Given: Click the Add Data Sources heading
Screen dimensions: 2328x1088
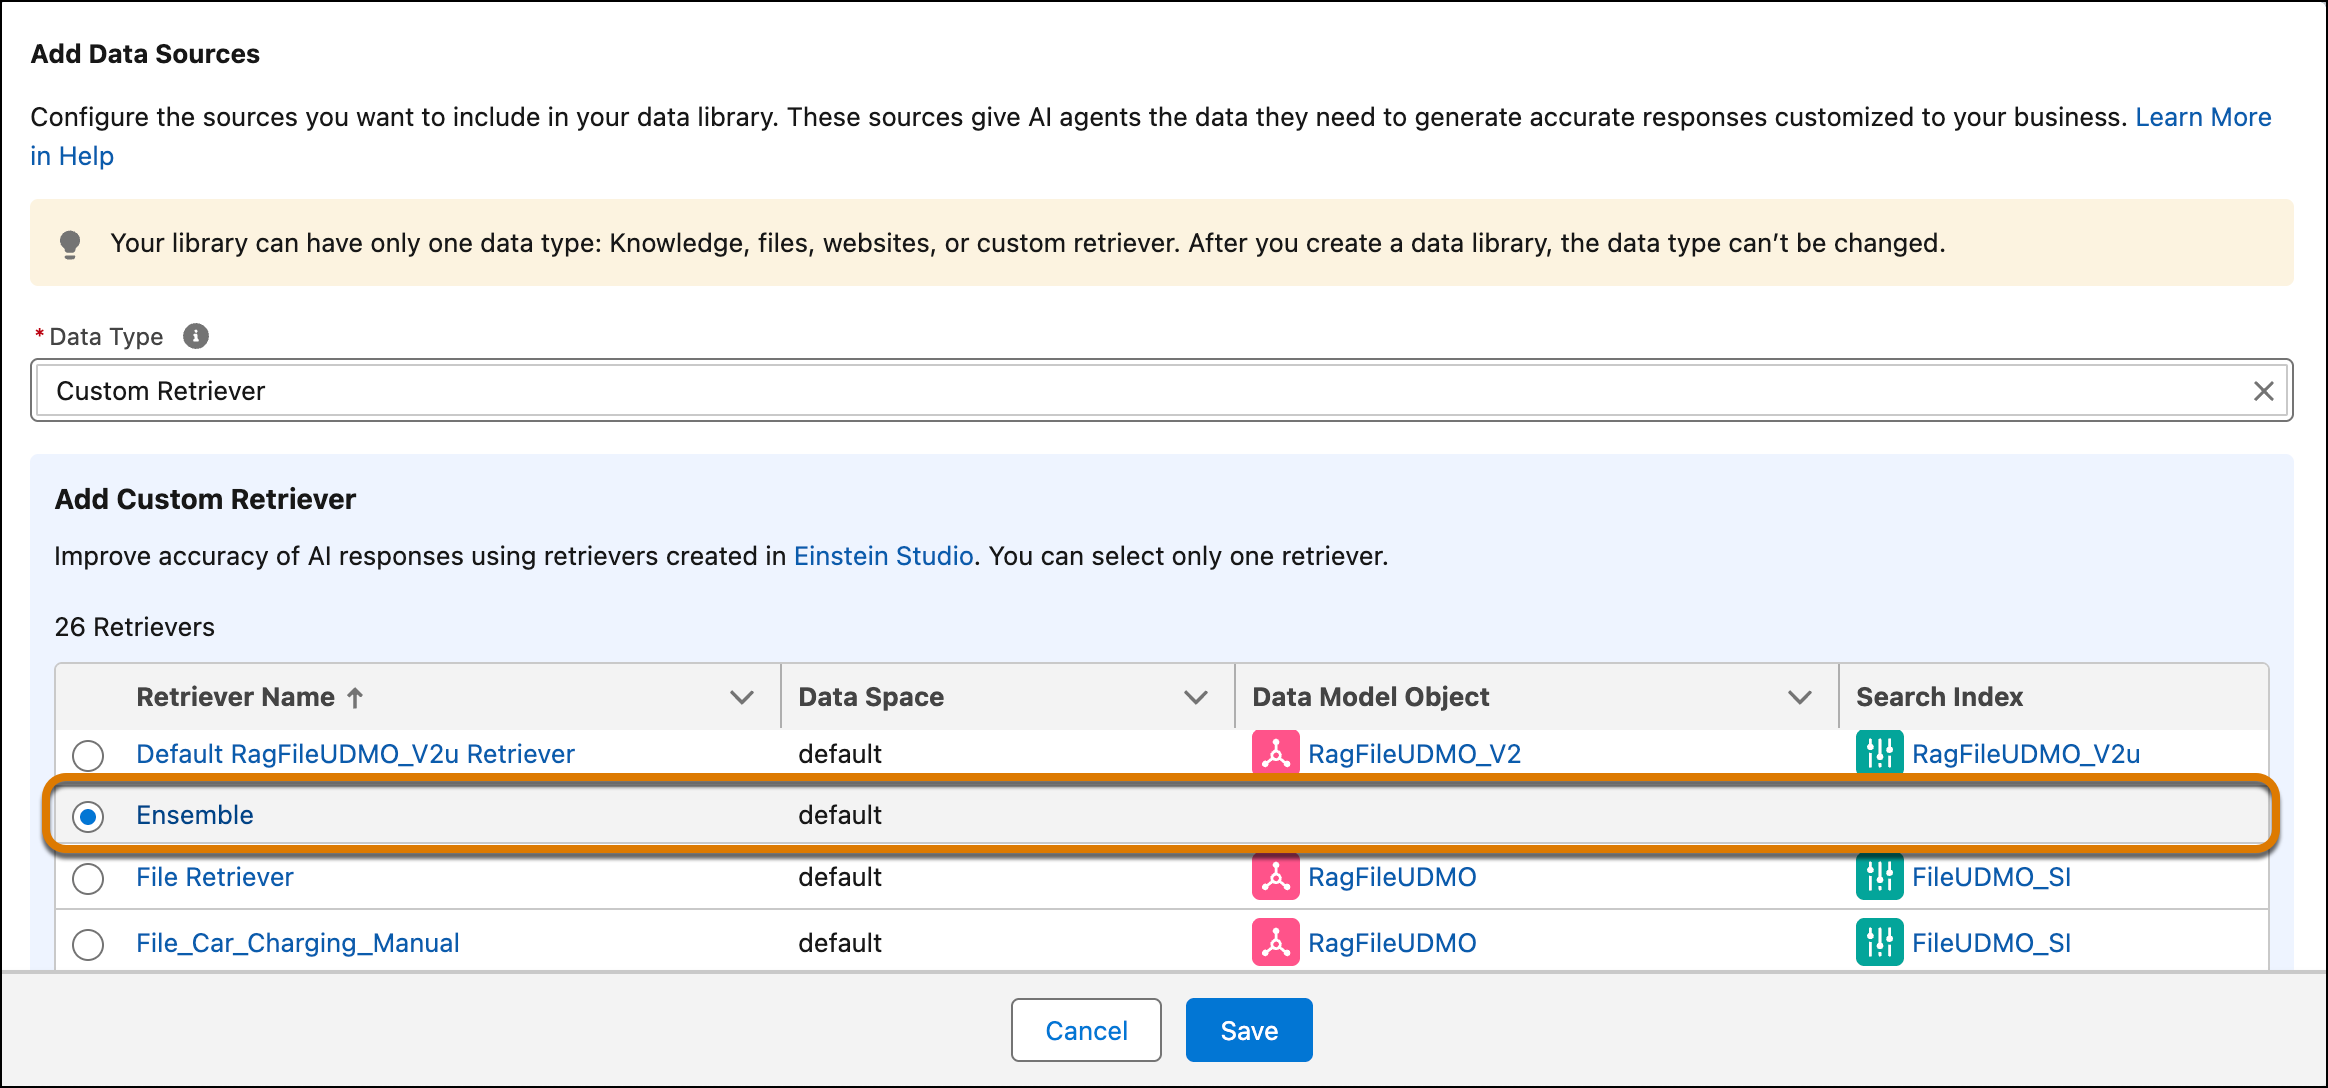Looking at the screenshot, I should tap(145, 54).
